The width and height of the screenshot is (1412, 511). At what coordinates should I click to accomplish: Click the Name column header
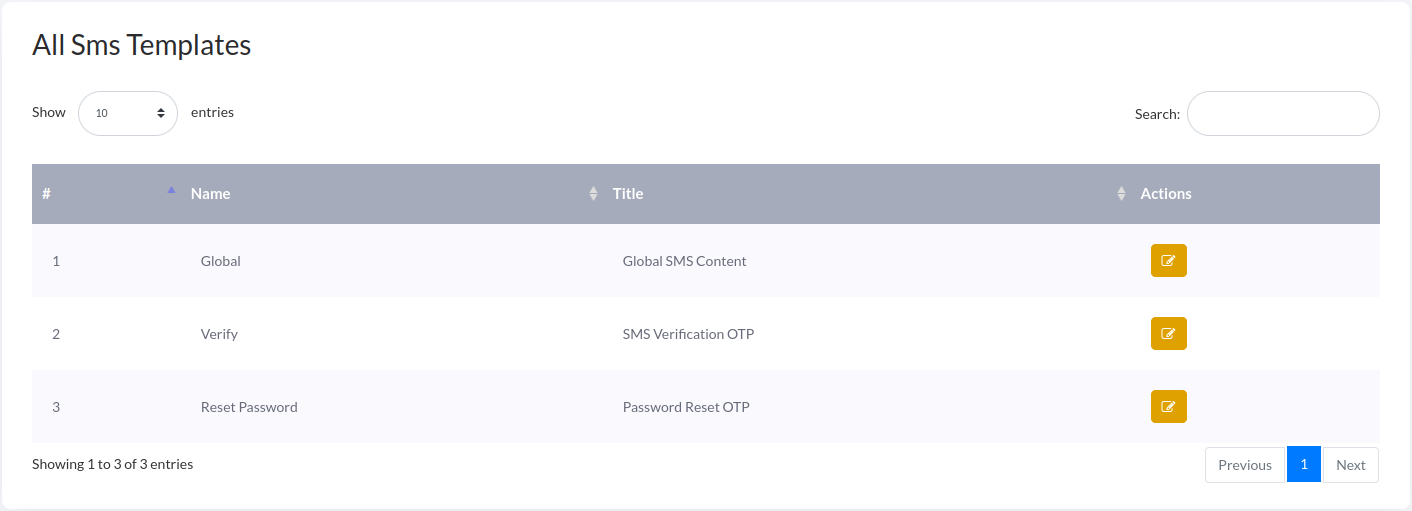click(211, 194)
